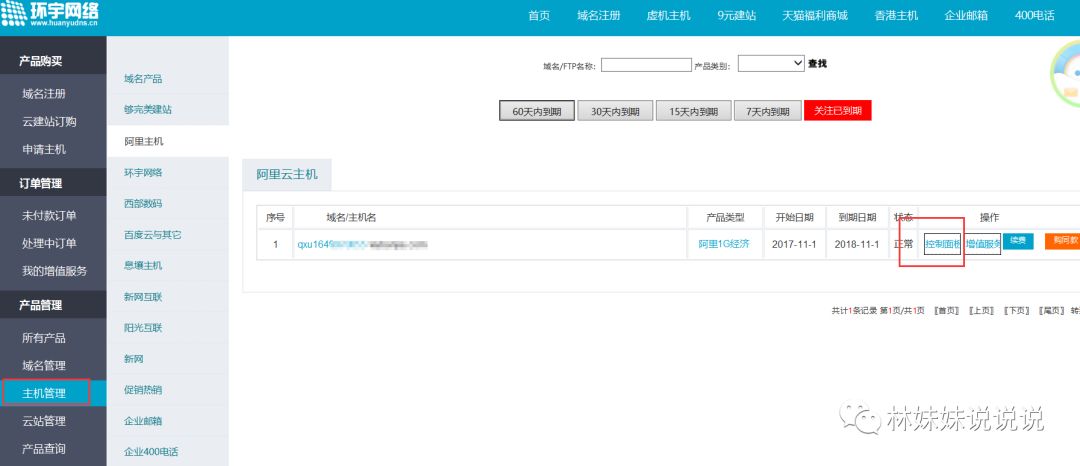Open 所有产品 in left sidebar

click(x=44, y=338)
